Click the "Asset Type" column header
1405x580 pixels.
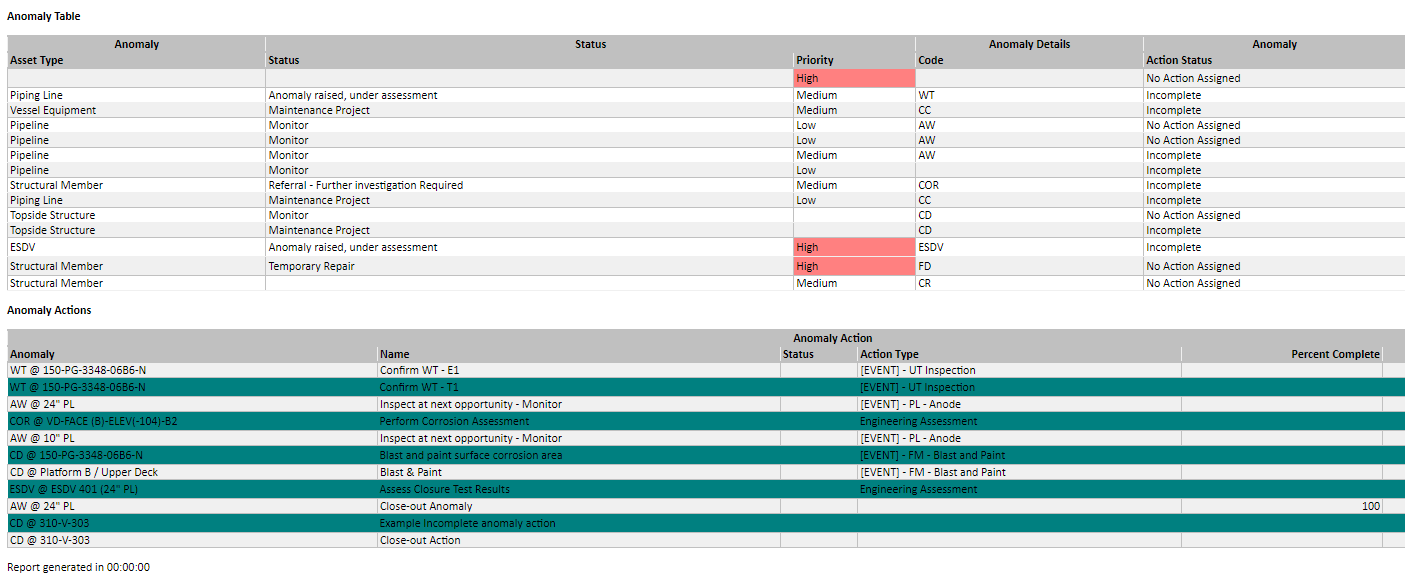coord(37,60)
